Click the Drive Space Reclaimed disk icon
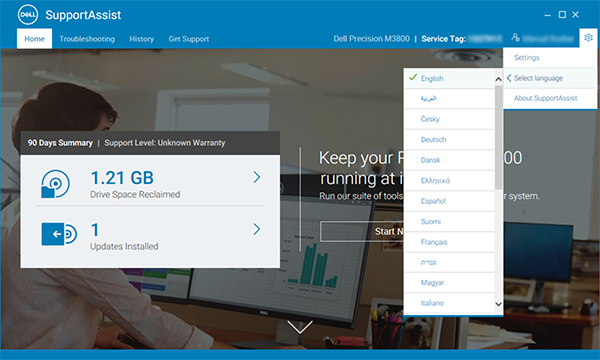 (55, 184)
